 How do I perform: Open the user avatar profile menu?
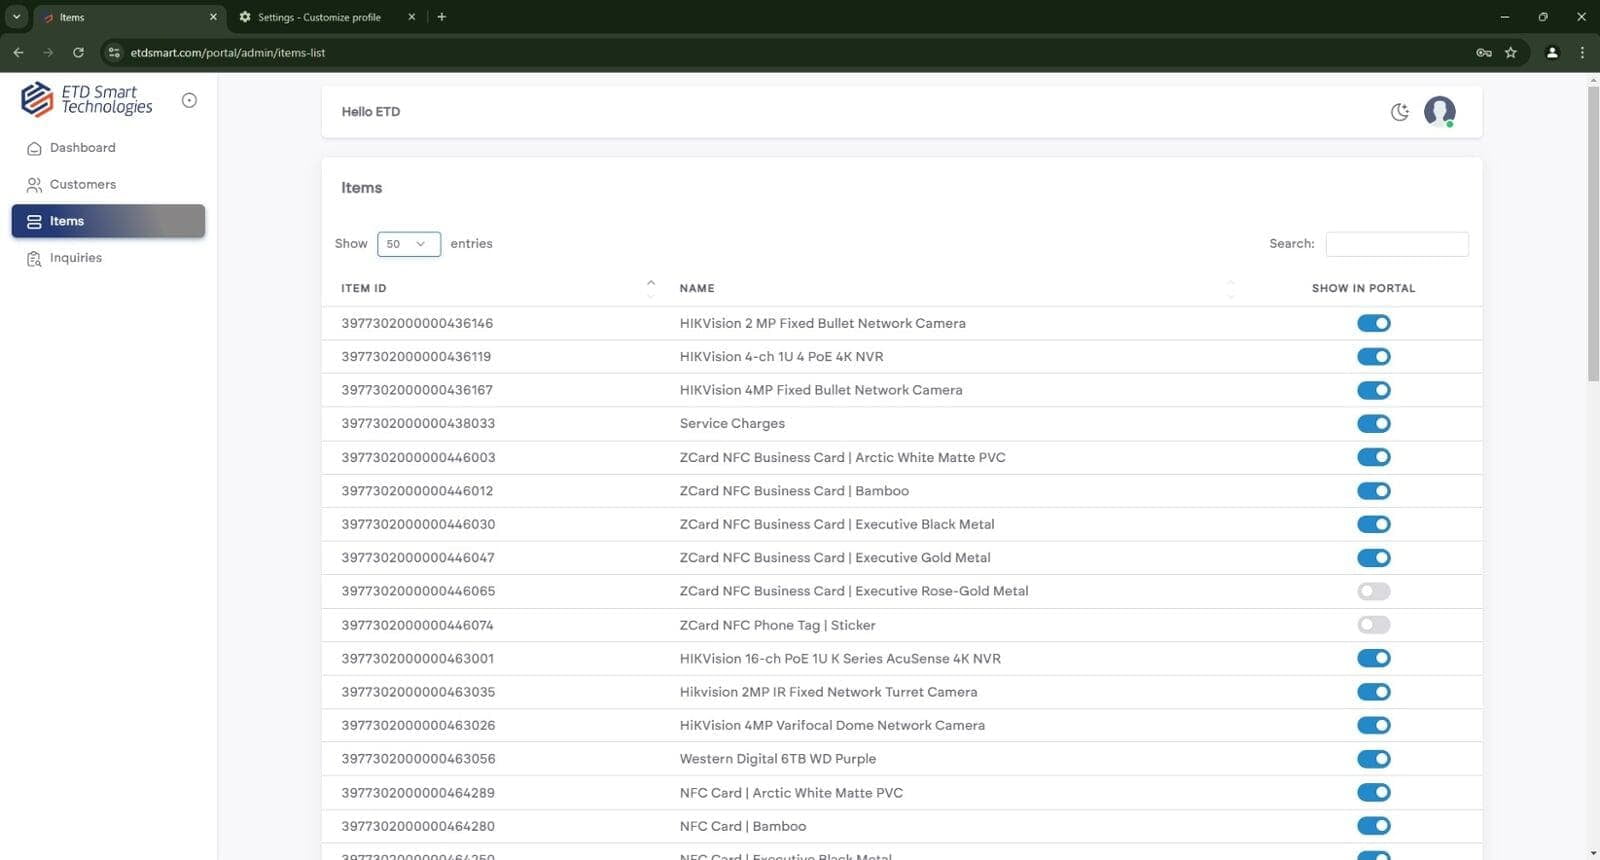[1440, 111]
